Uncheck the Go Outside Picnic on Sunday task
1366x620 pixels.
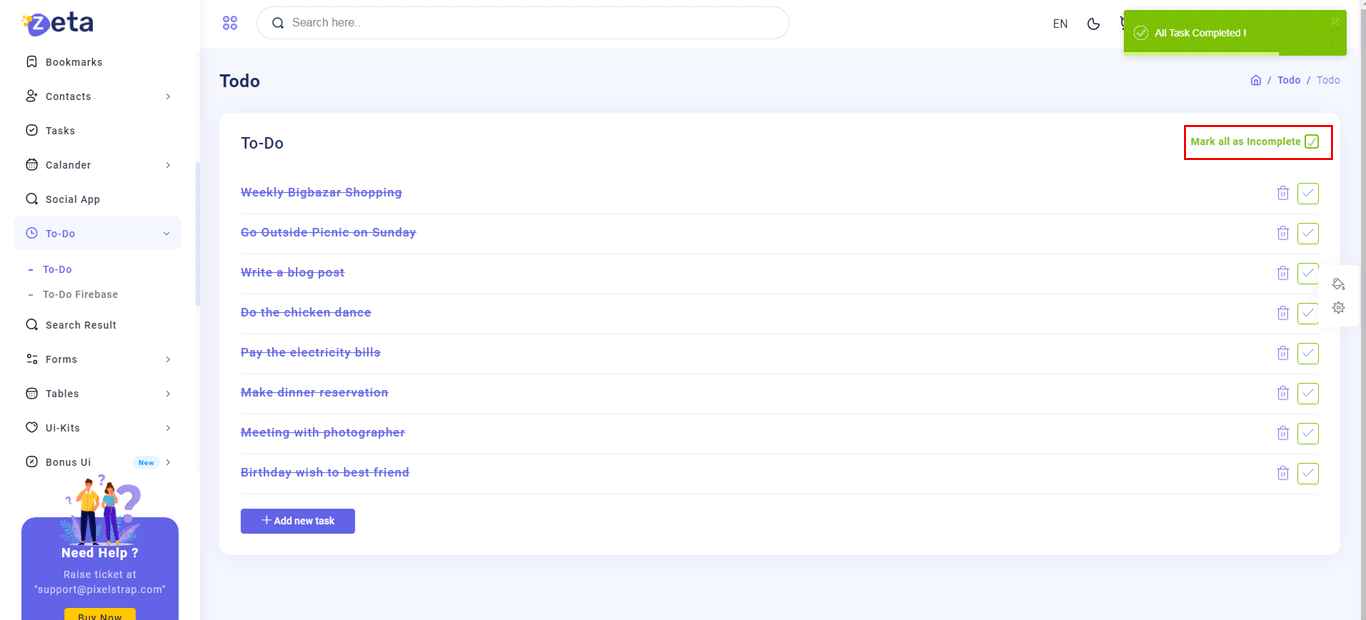pos(1308,233)
